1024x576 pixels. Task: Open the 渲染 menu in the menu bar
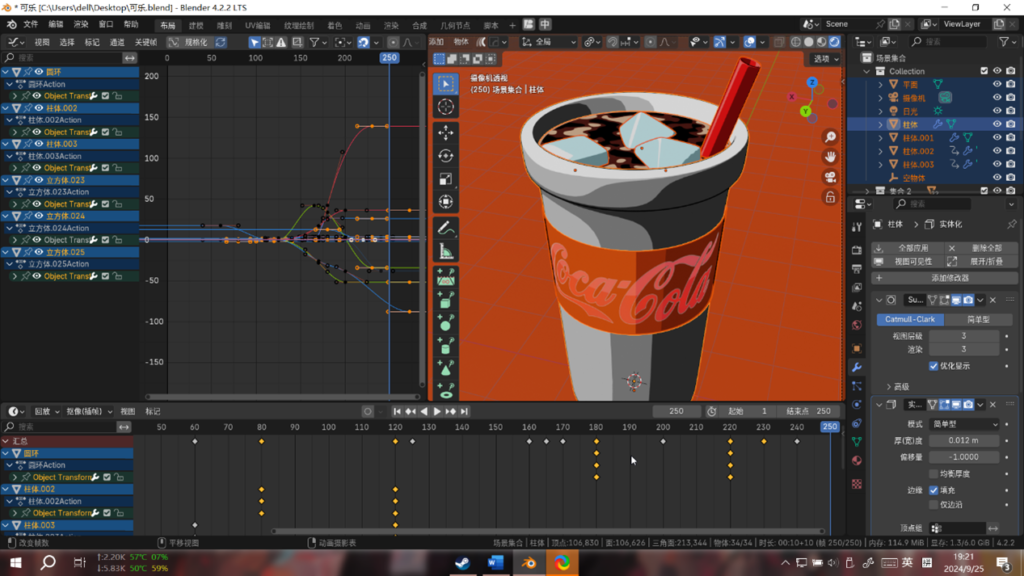coord(81,24)
